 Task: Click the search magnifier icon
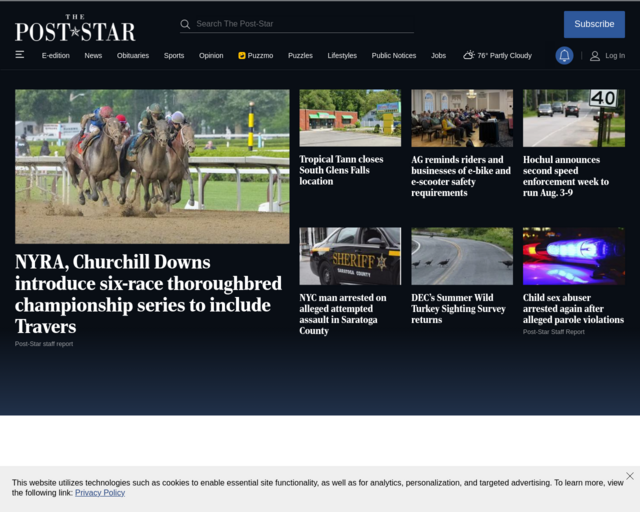(x=185, y=24)
